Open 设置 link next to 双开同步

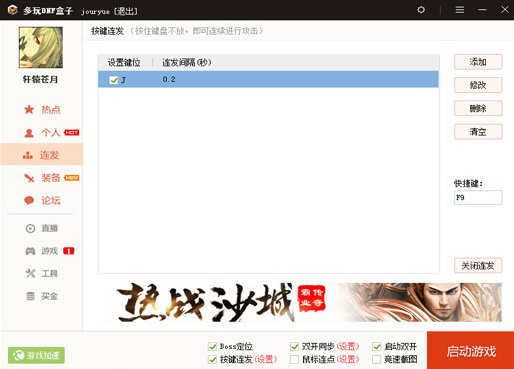(348, 347)
